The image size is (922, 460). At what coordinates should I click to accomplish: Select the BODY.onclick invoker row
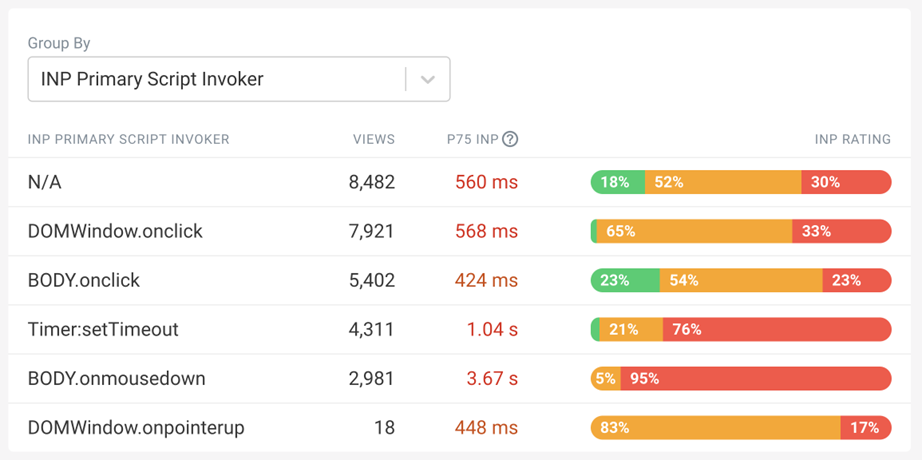84,280
